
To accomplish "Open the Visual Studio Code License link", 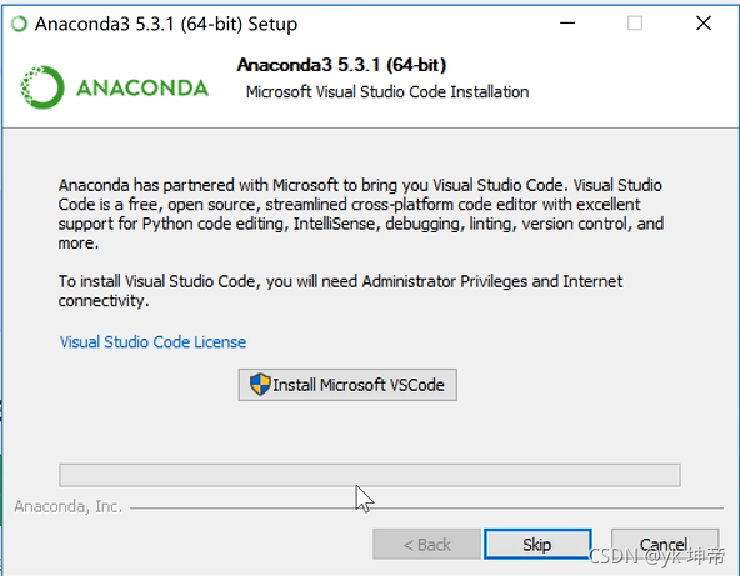I will tap(152, 342).
